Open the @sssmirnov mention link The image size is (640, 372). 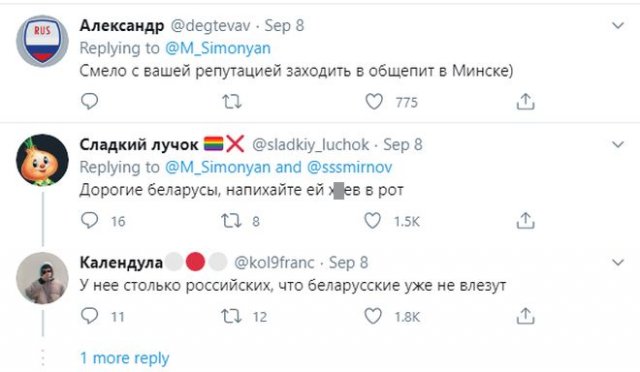tap(349, 167)
